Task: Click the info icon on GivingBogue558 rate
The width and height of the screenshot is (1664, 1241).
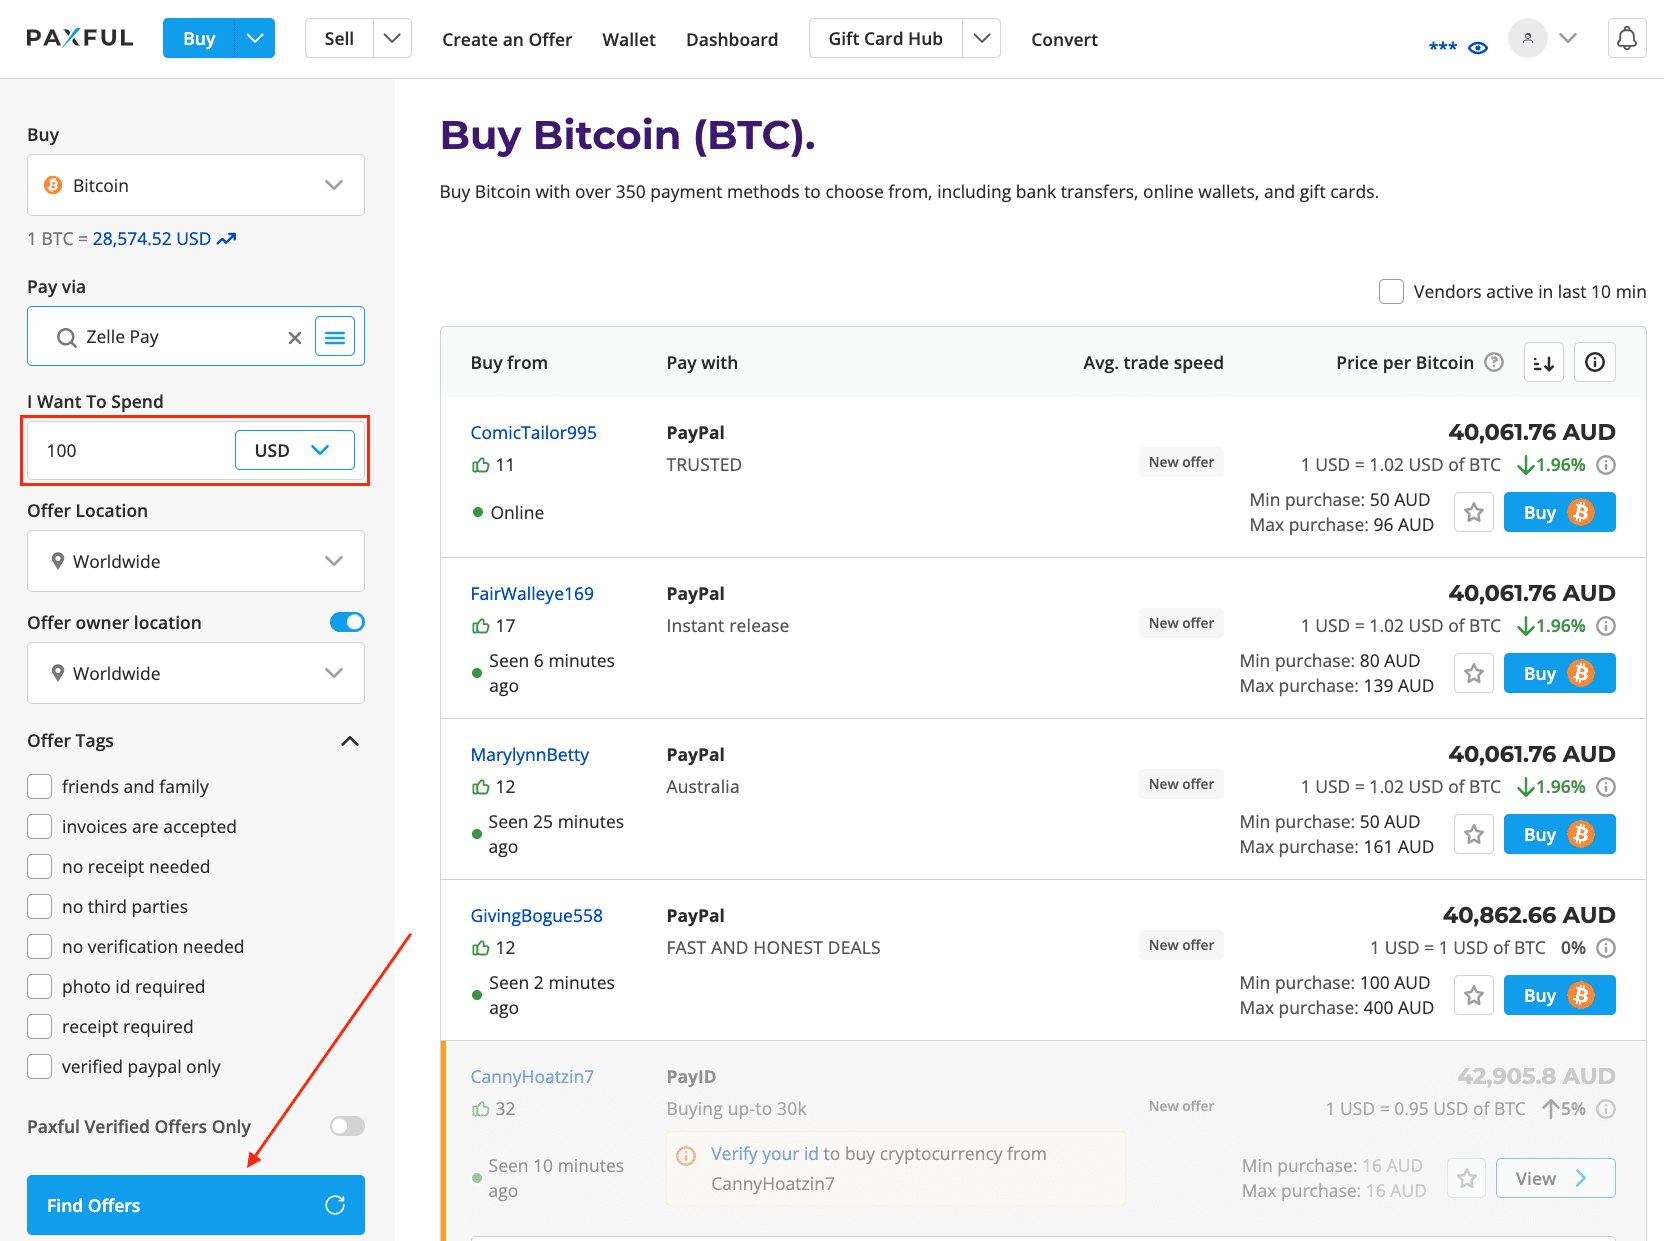Action: 1606,948
